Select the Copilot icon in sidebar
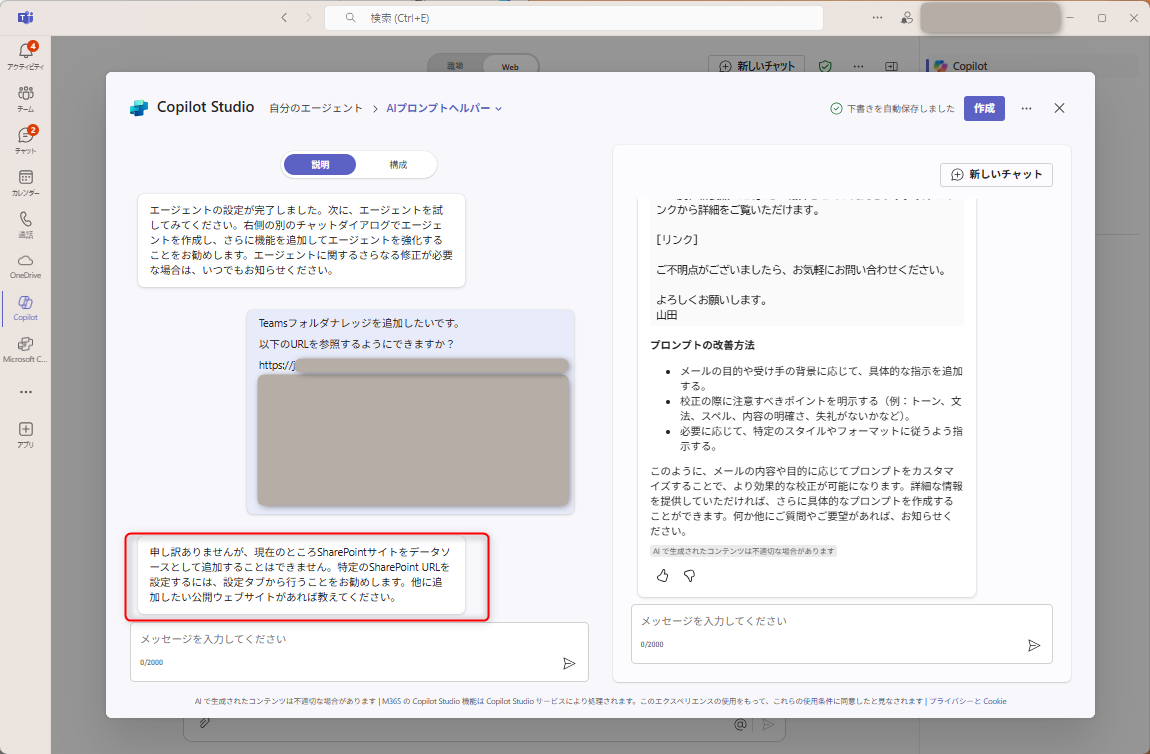This screenshot has width=1150, height=754. [x=26, y=307]
